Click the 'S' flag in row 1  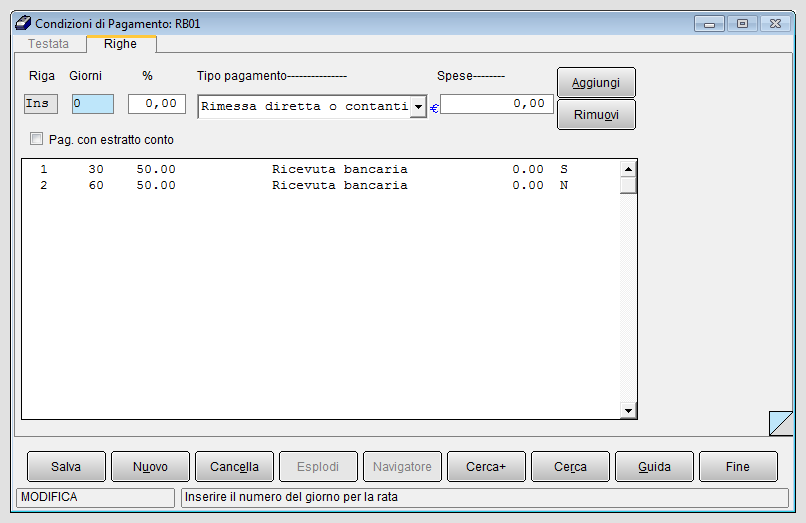564,169
